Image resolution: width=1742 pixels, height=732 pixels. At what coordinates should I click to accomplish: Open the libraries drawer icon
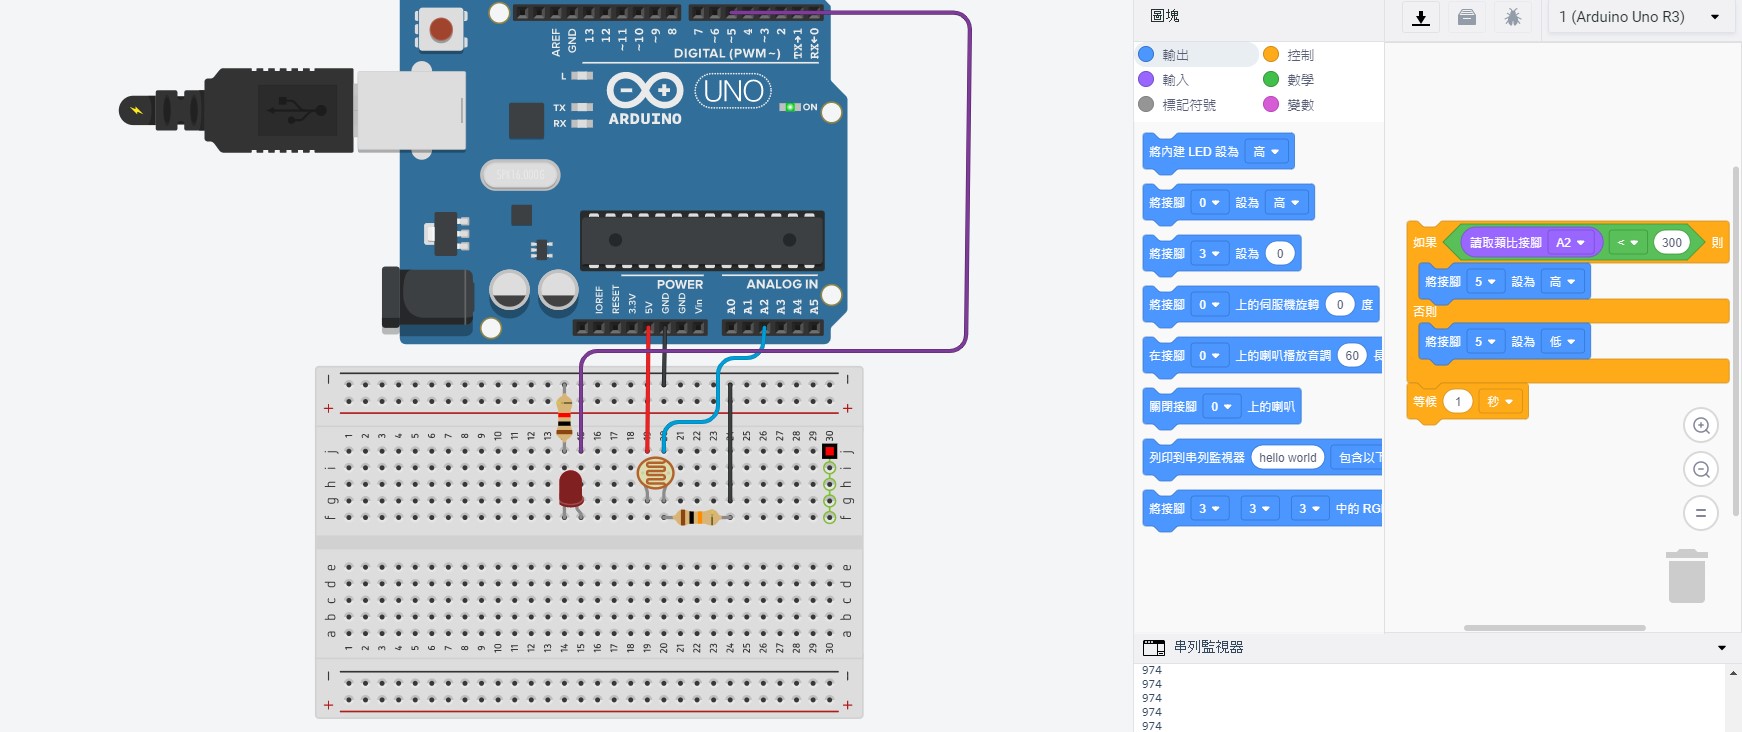click(1467, 17)
